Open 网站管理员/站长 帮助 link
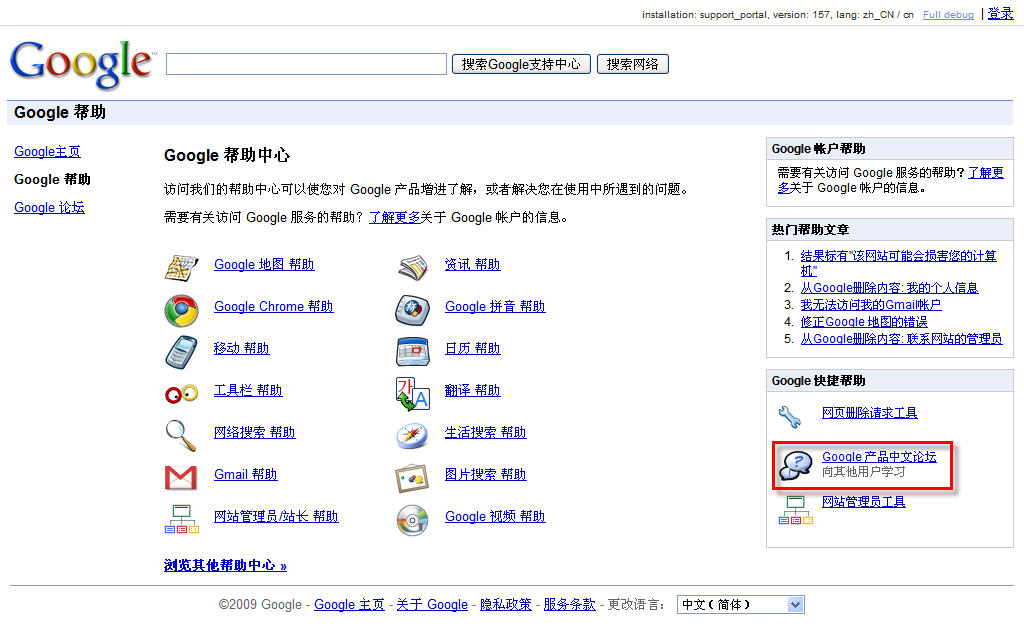 (x=276, y=516)
